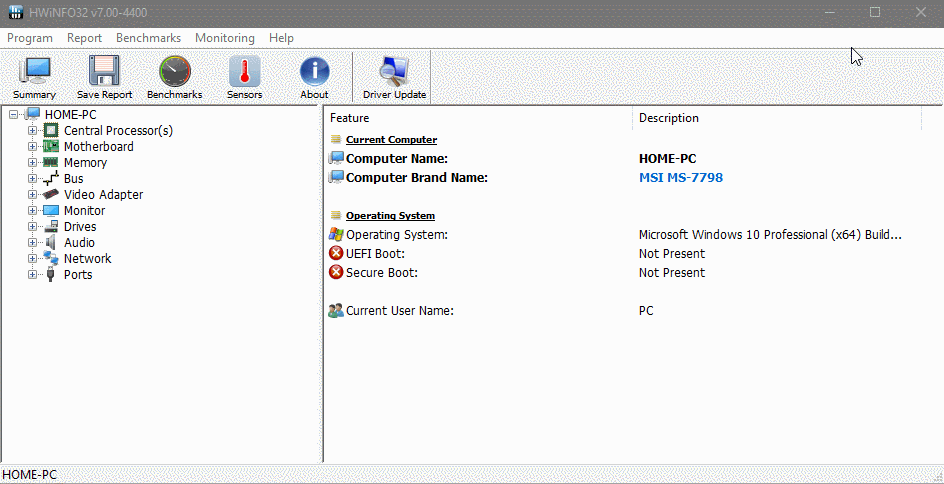The width and height of the screenshot is (944, 484).
Task: Click the Save Report floppy icon
Action: coord(104,71)
